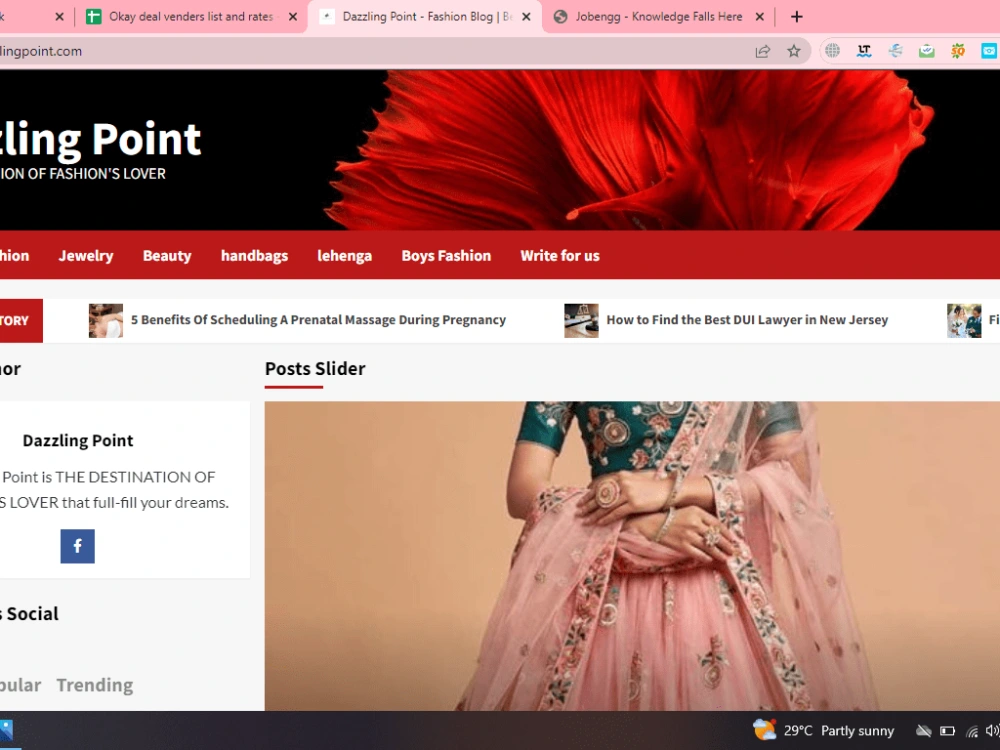Click the muted notifications tray icon
This screenshot has width=1000, height=750.
coord(923,731)
